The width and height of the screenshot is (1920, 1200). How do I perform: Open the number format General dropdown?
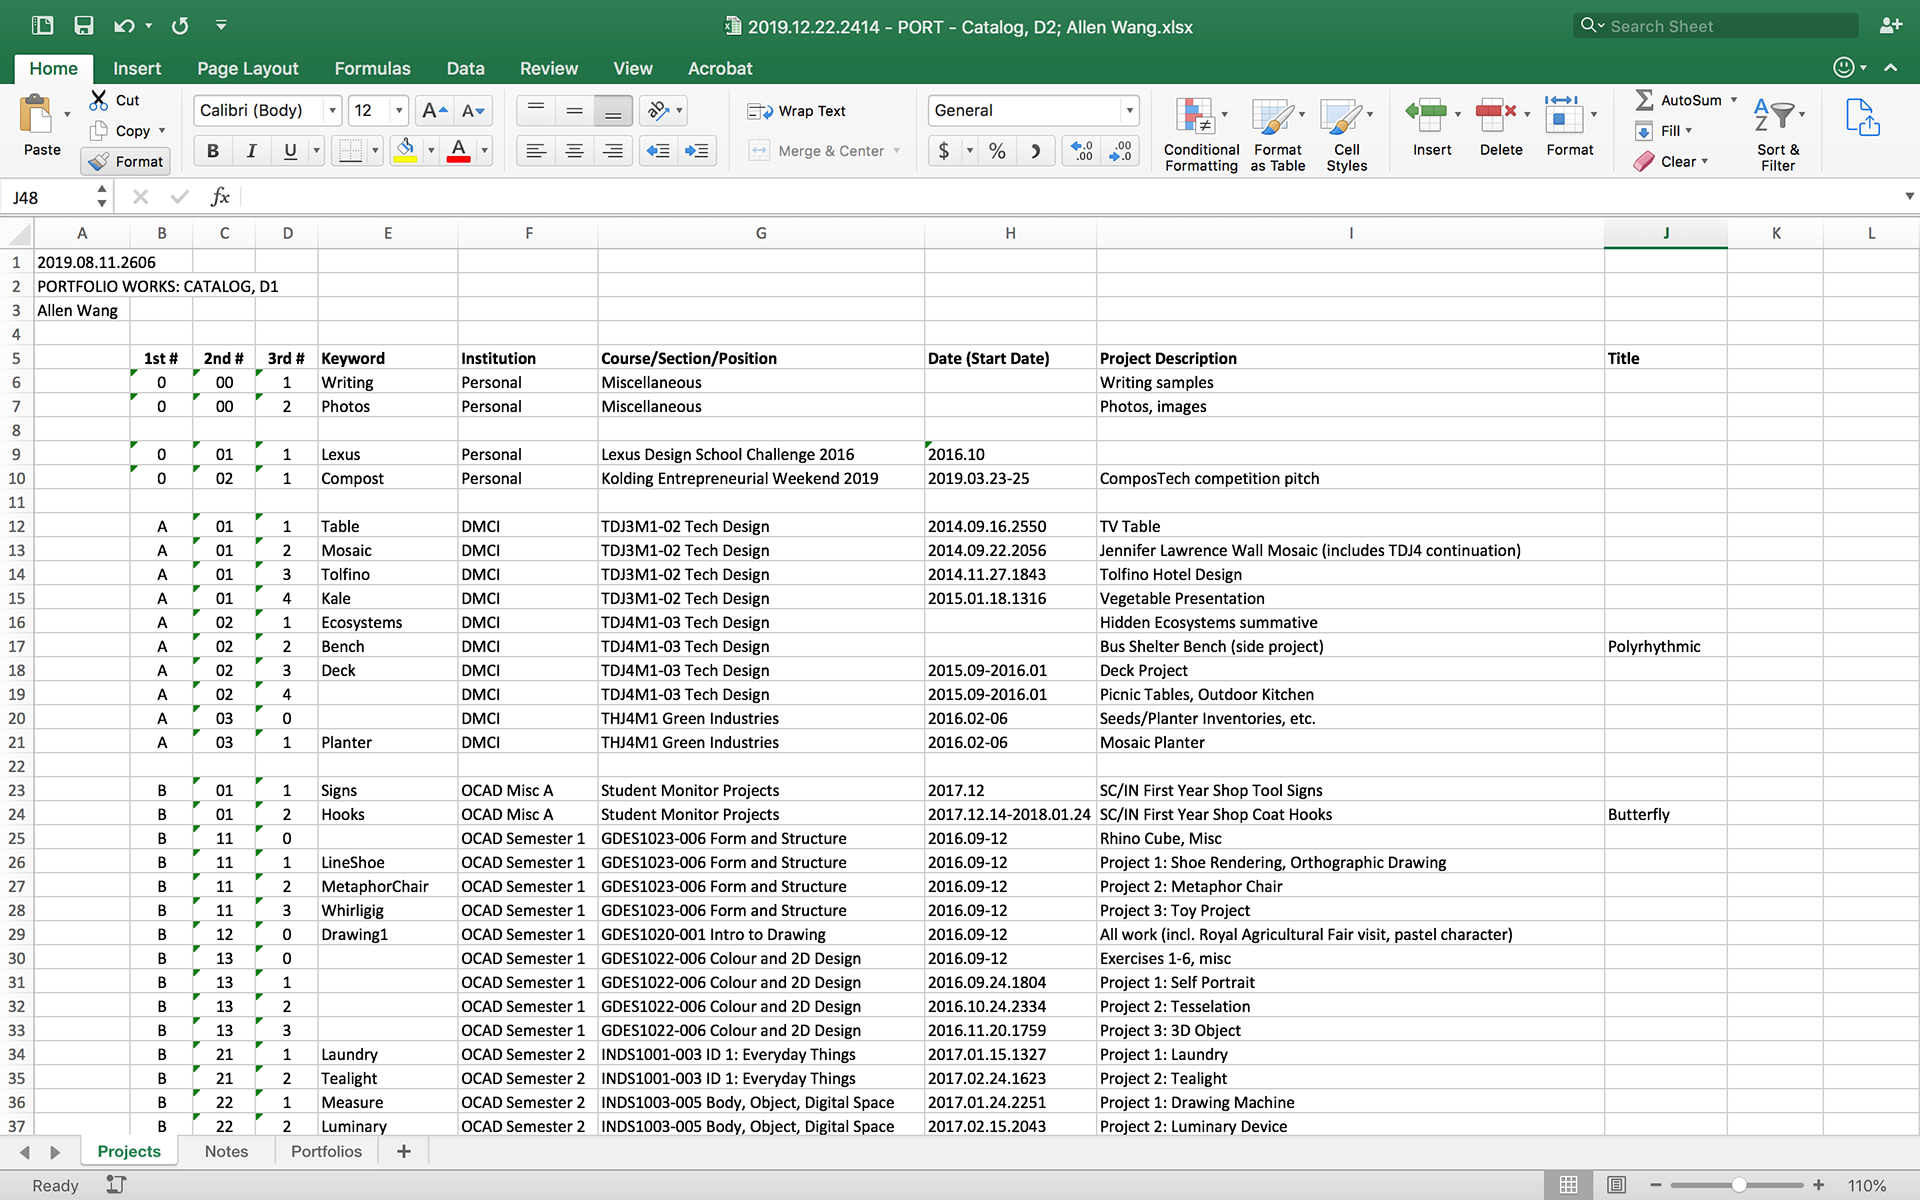click(x=1129, y=111)
